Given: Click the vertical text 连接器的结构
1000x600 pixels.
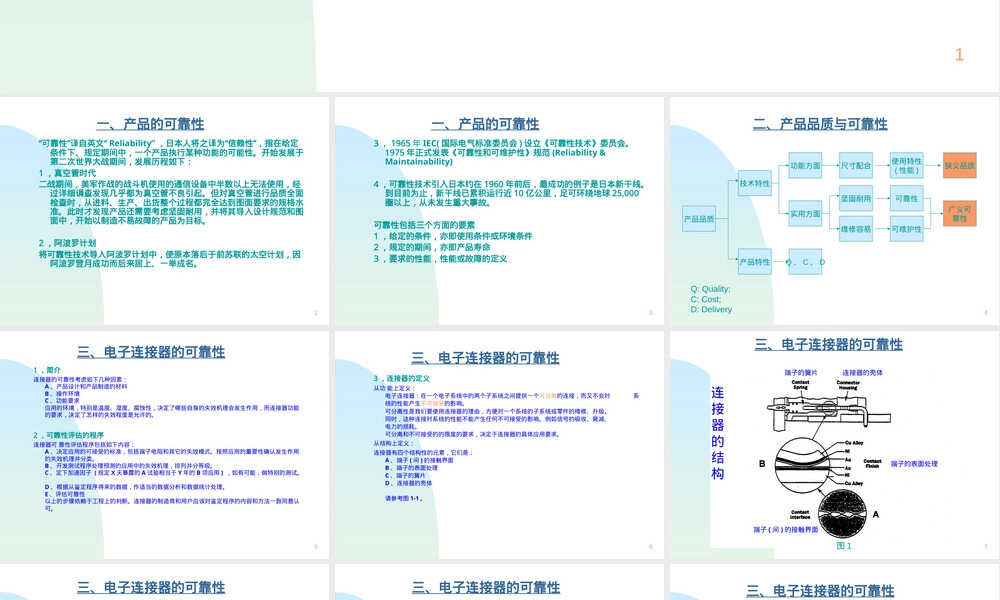Looking at the screenshot, I should [717, 433].
